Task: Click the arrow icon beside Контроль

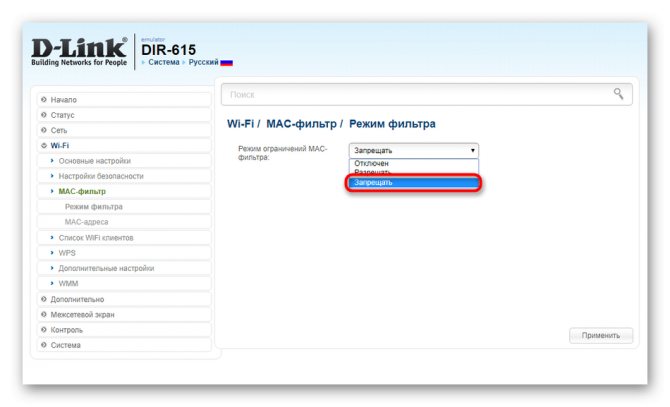Action: [44, 330]
